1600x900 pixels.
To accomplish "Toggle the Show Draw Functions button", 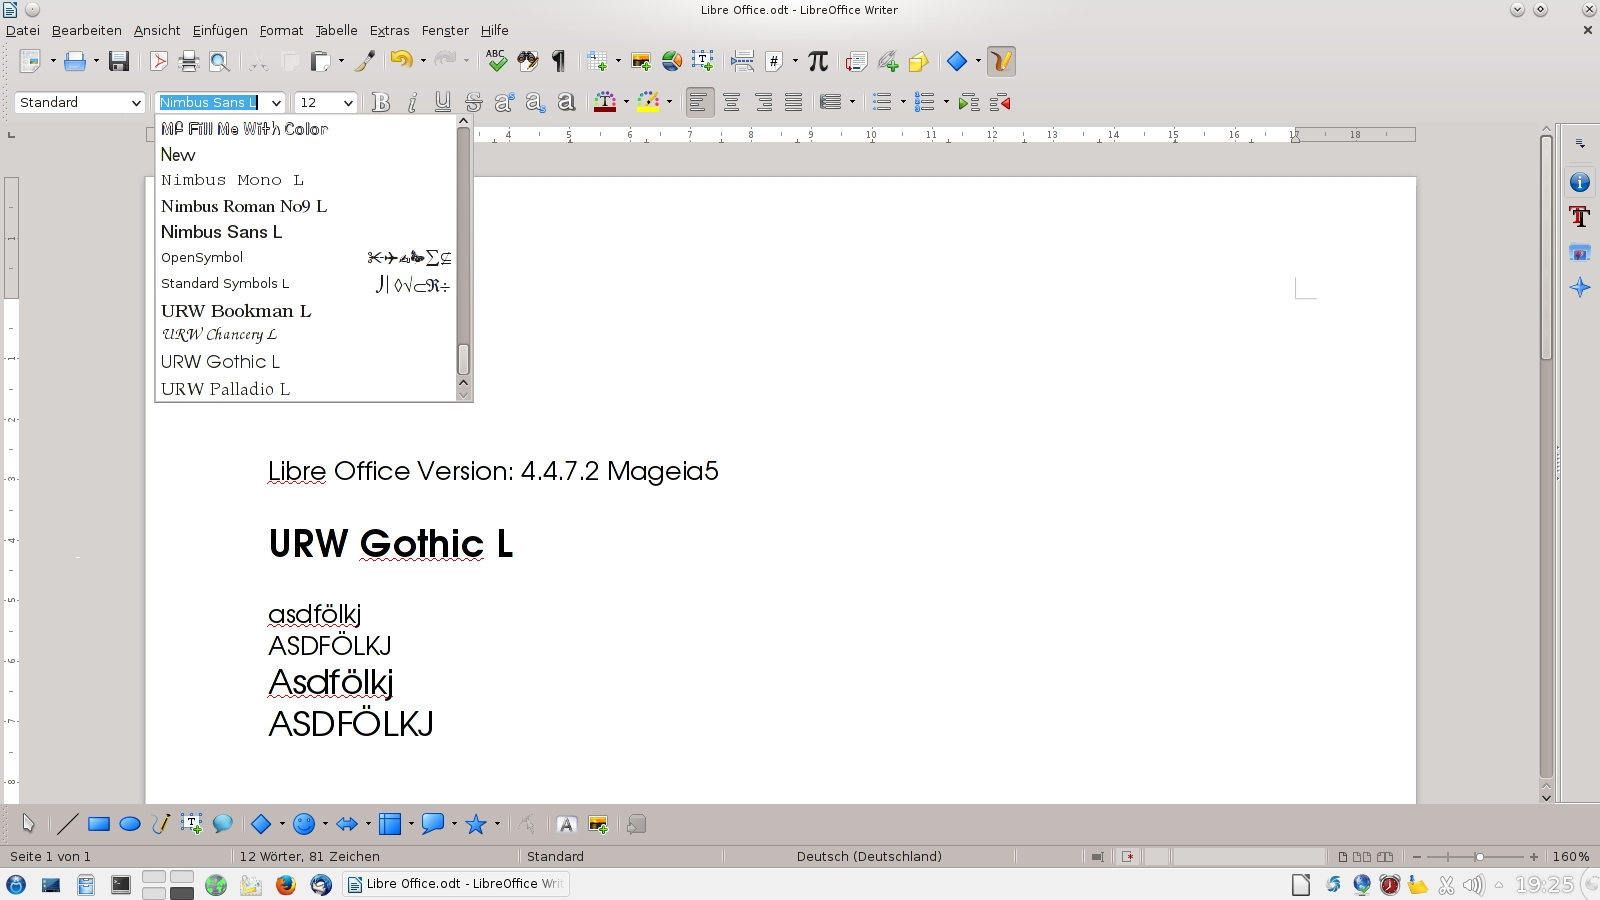I will point(1001,62).
